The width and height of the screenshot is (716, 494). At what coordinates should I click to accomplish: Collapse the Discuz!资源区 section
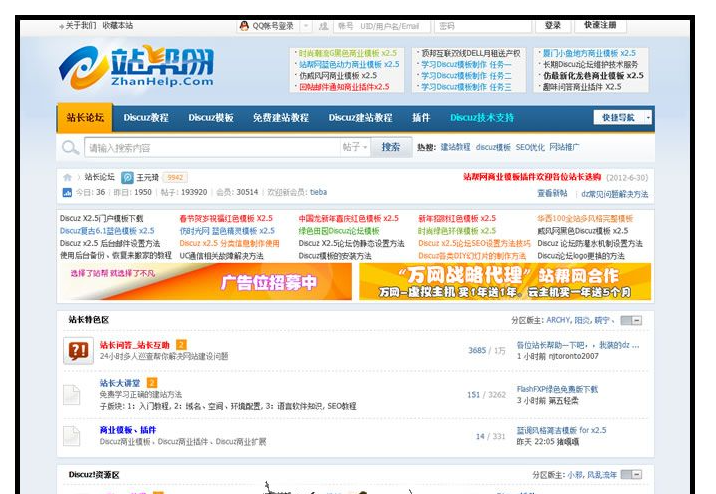tap(632, 475)
